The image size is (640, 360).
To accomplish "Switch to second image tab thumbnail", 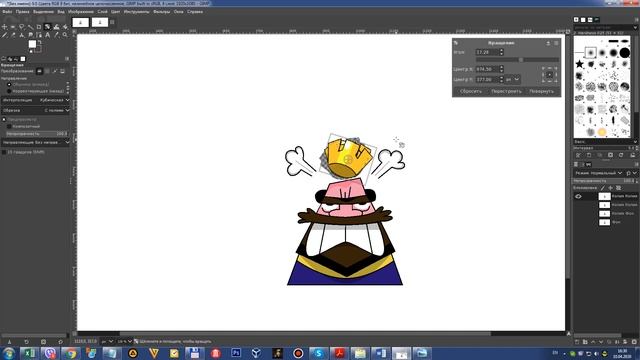I will point(100,22).
